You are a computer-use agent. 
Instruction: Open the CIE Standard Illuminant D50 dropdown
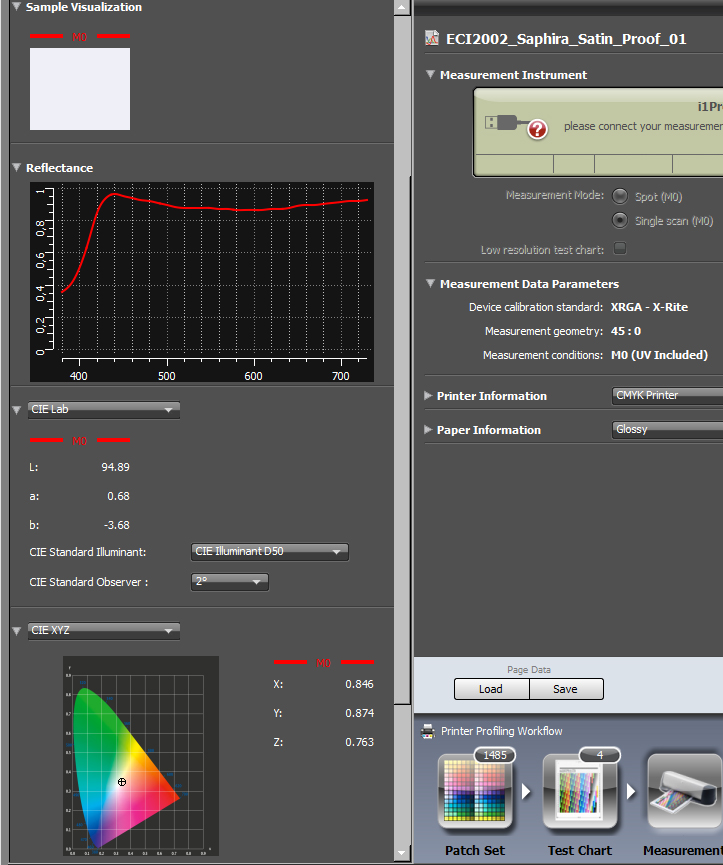(x=270, y=552)
